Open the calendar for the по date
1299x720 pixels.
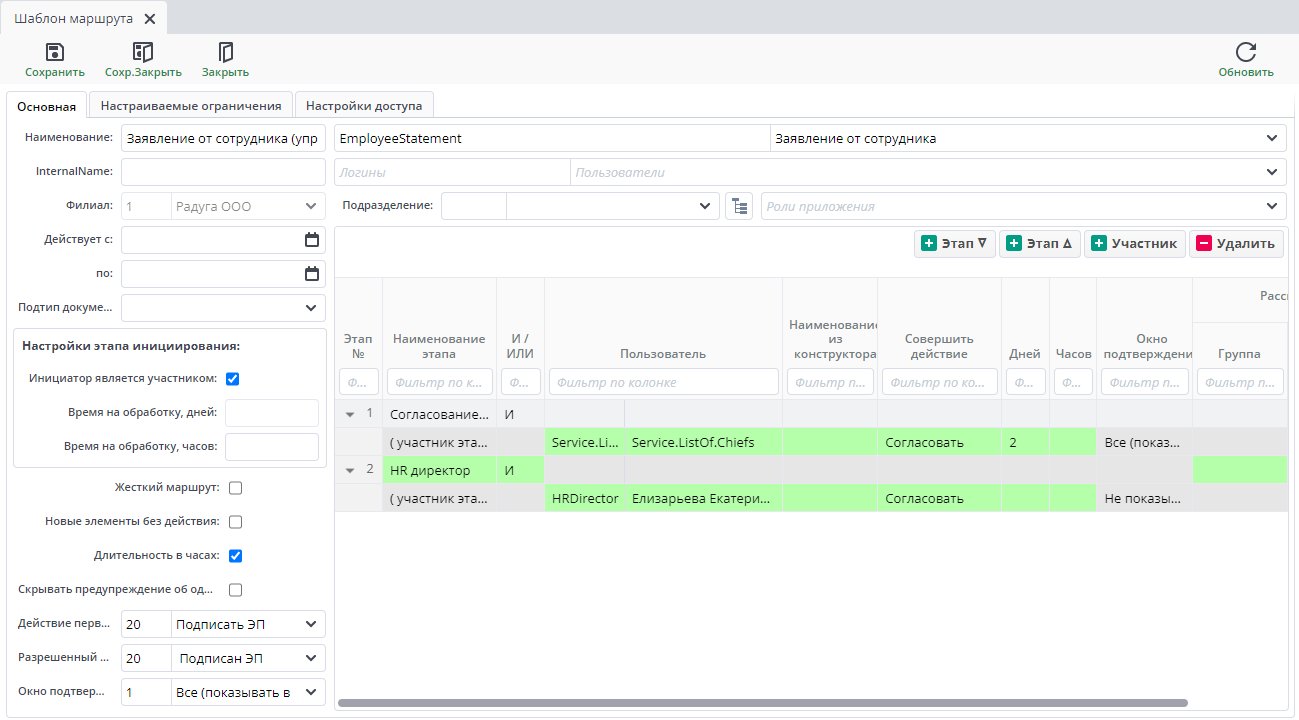pyautogui.click(x=312, y=274)
